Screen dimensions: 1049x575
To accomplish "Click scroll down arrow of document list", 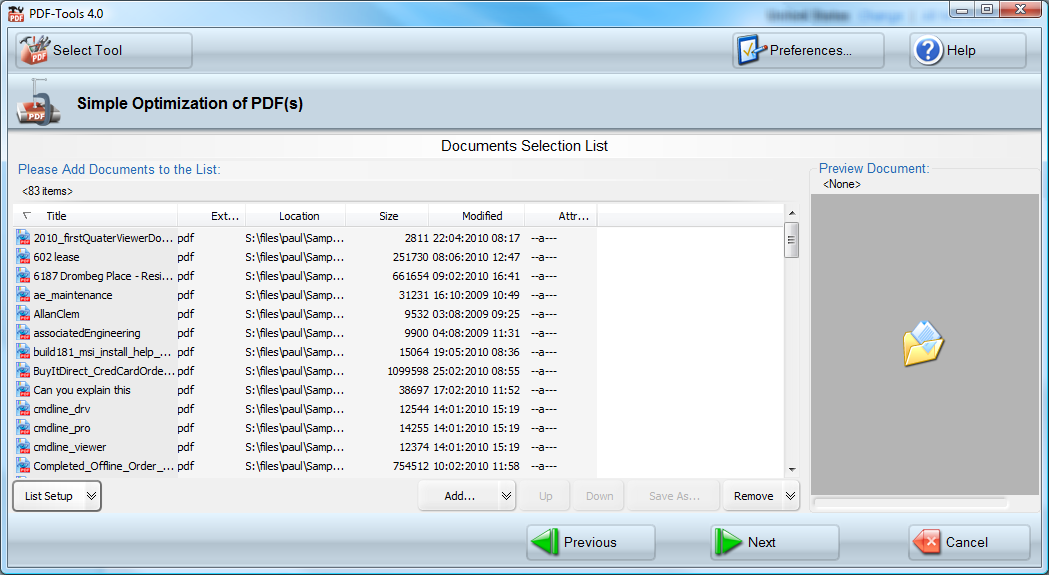I will [x=792, y=470].
